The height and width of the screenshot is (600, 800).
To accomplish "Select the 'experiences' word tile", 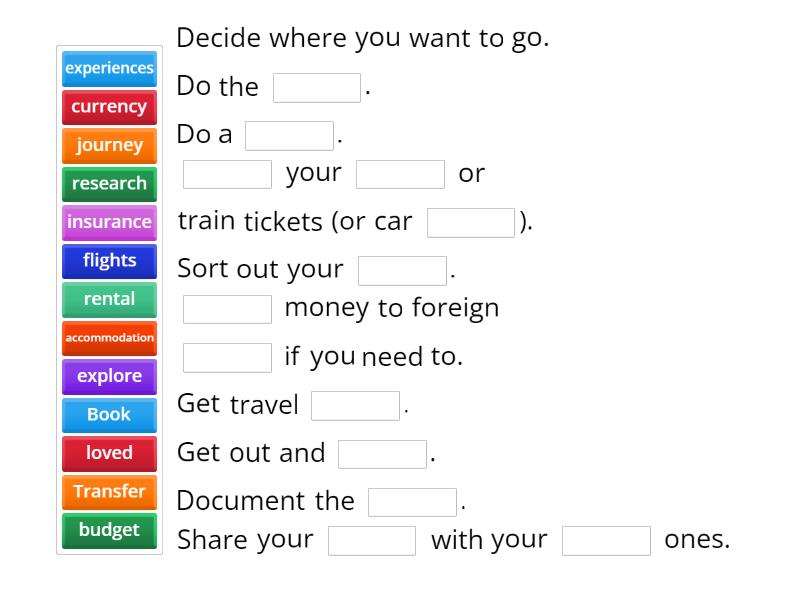I will click(x=109, y=69).
